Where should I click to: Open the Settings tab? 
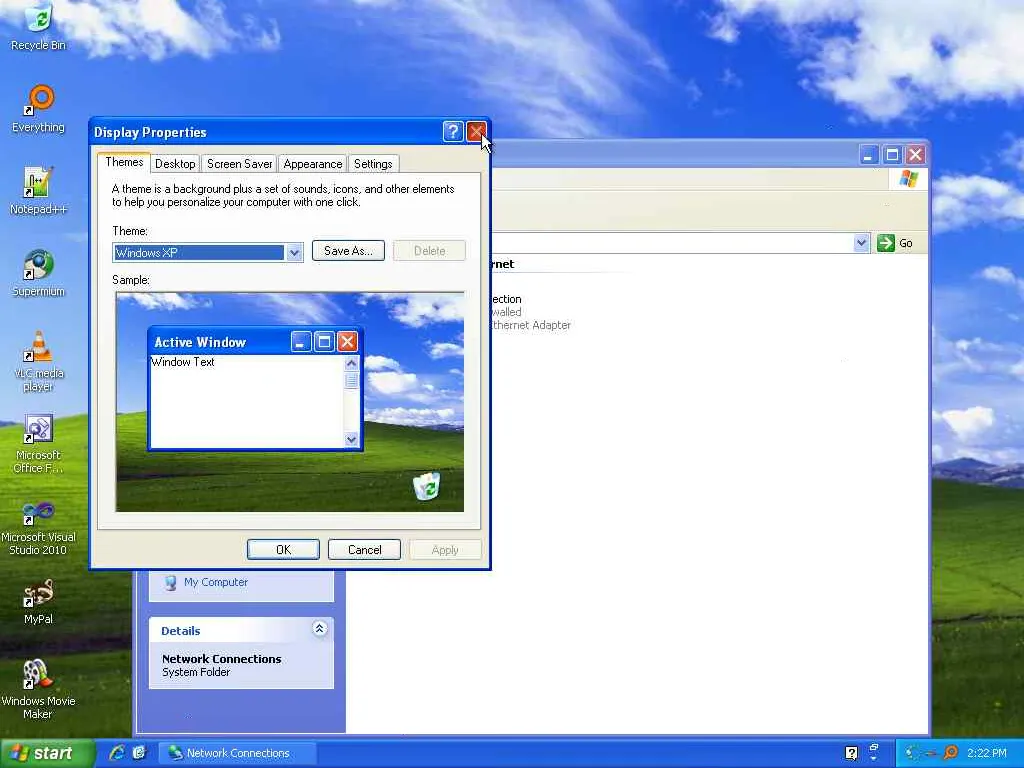point(373,164)
